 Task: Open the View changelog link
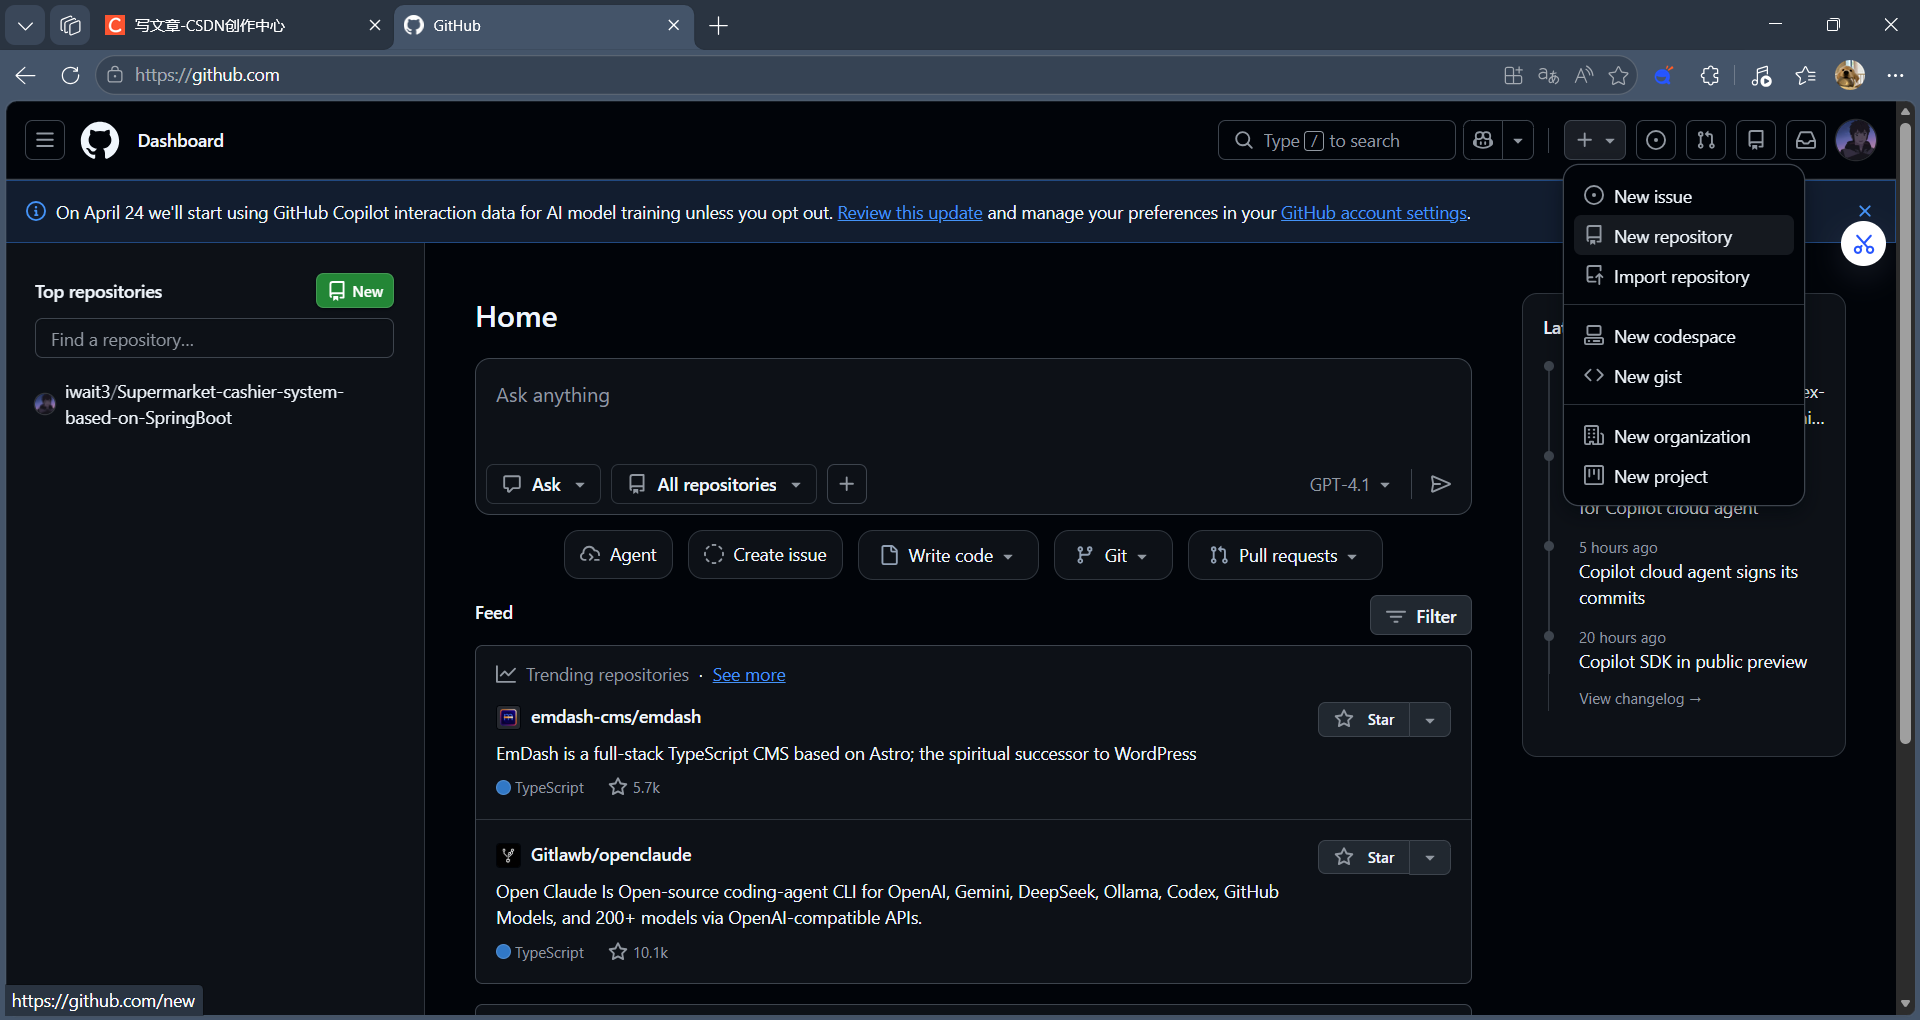coord(1640,699)
